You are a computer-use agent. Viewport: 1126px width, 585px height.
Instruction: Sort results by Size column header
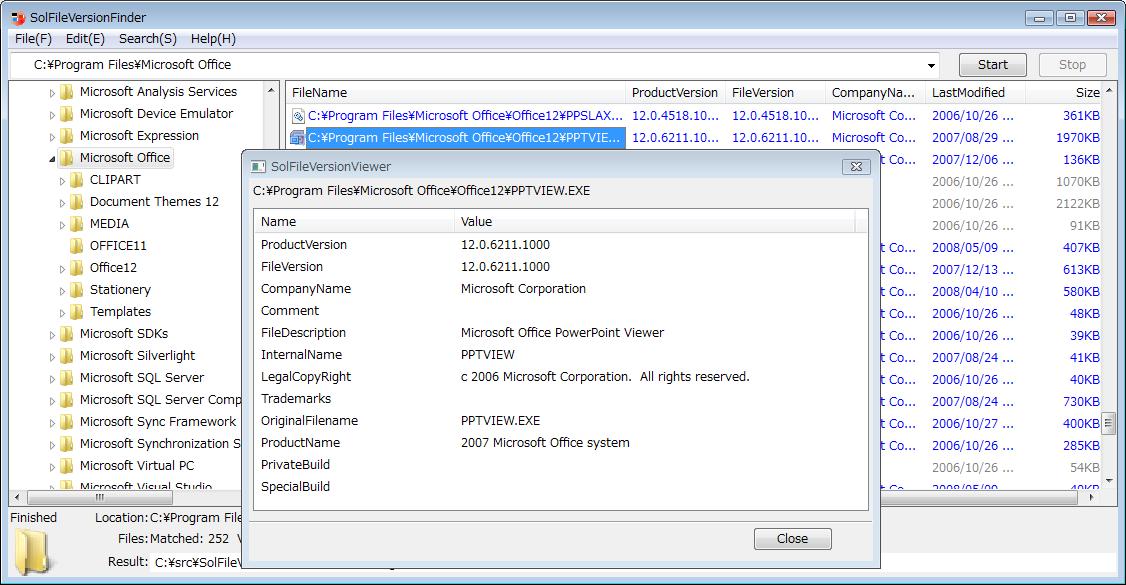[x=1064, y=93]
